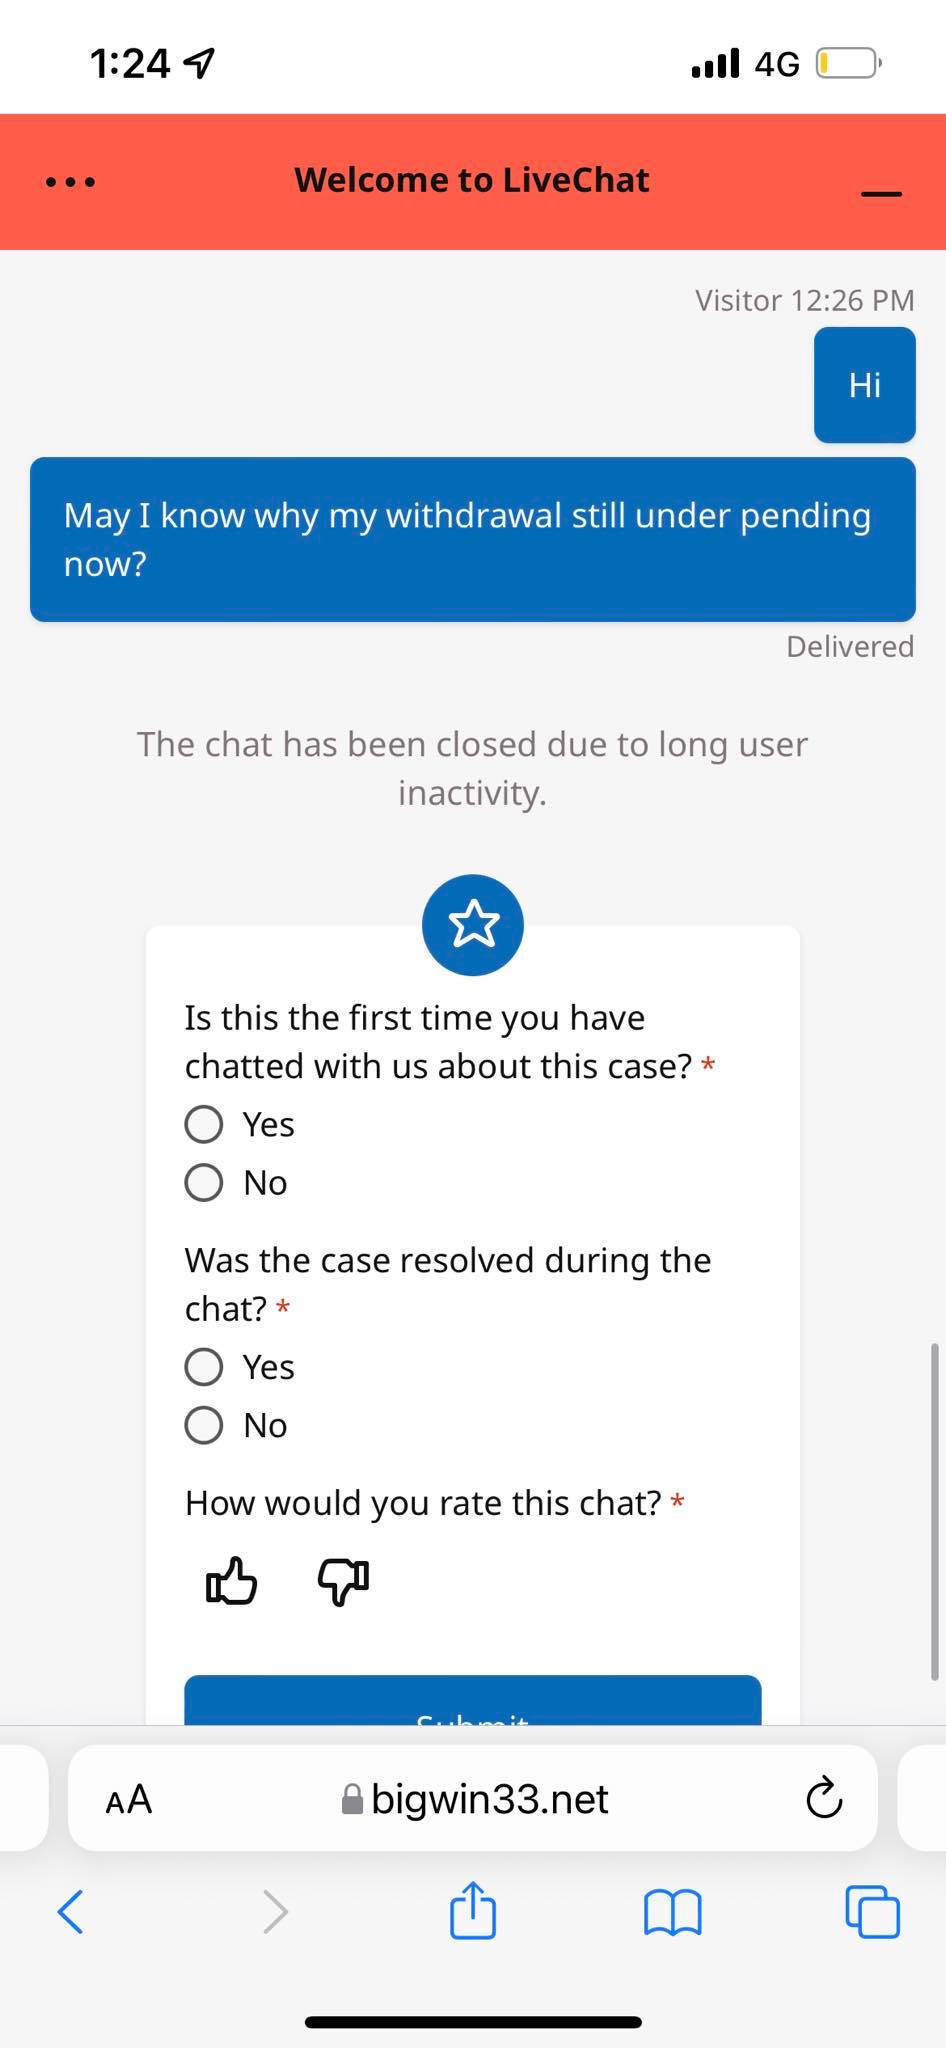Tap the thumbs up rating icon
The height and width of the screenshot is (2048, 946).
[231, 1581]
